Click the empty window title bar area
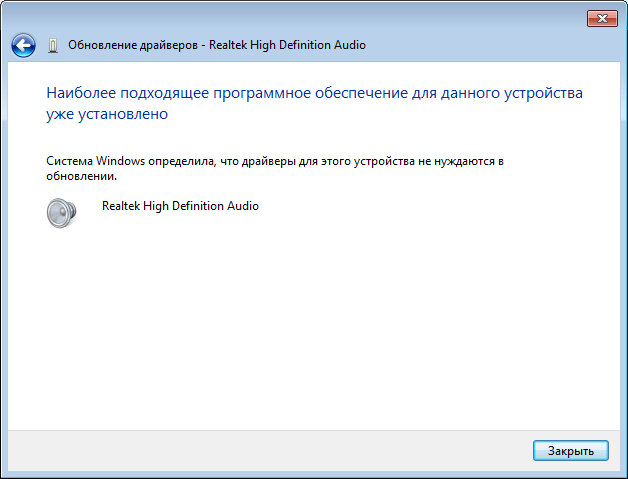628x479 pixels. [x=300, y=17]
